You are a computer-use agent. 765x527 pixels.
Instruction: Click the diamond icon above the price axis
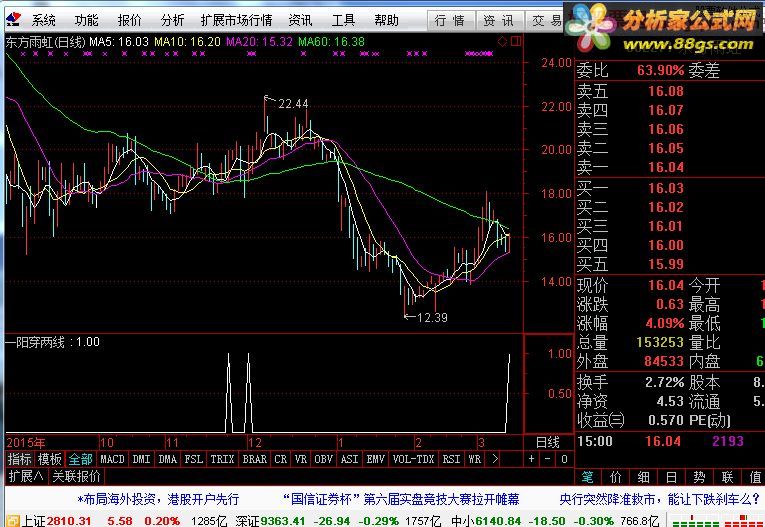coord(502,41)
